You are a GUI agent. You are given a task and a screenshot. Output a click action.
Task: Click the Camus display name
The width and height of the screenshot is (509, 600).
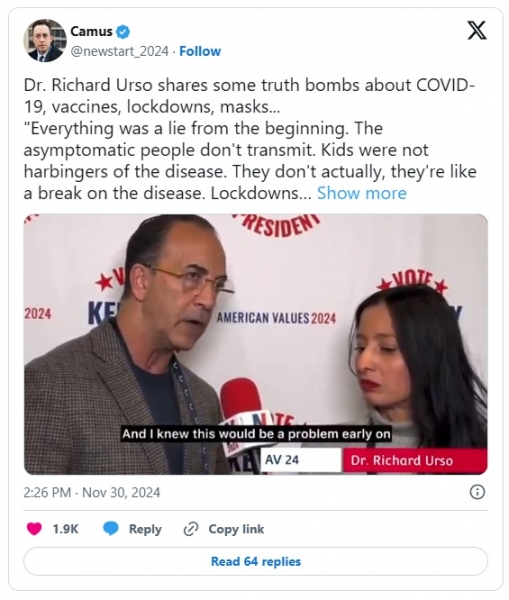[x=91, y=31]
